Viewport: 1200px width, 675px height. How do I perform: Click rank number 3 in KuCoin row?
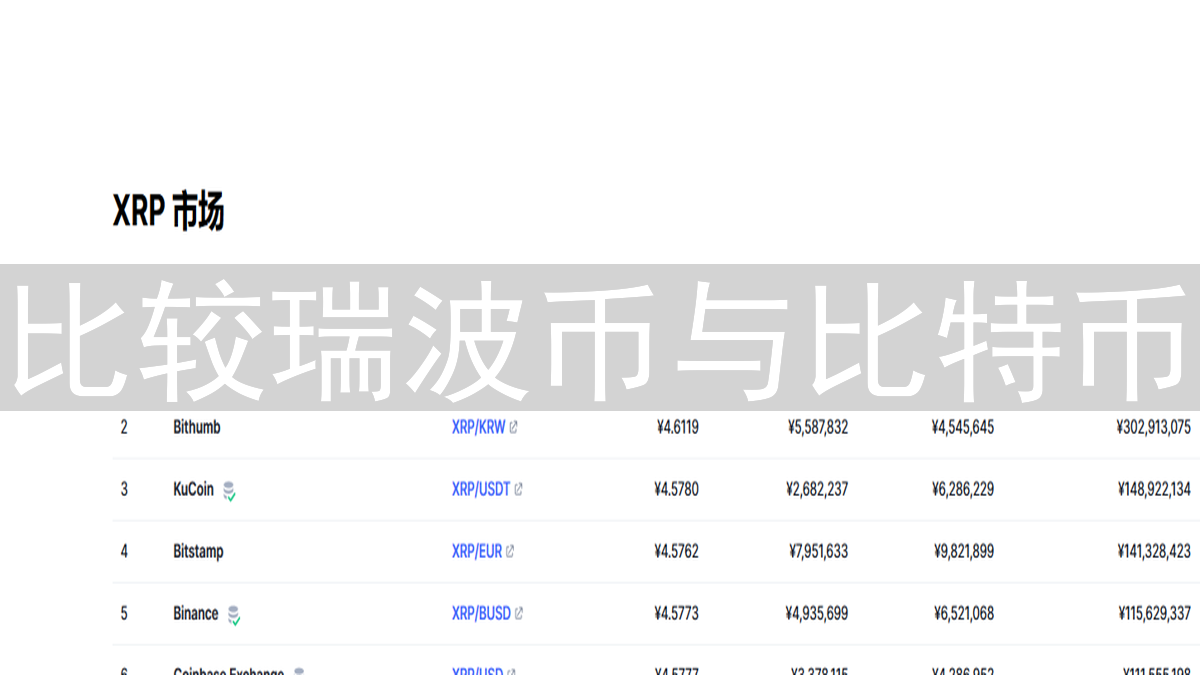124,489
